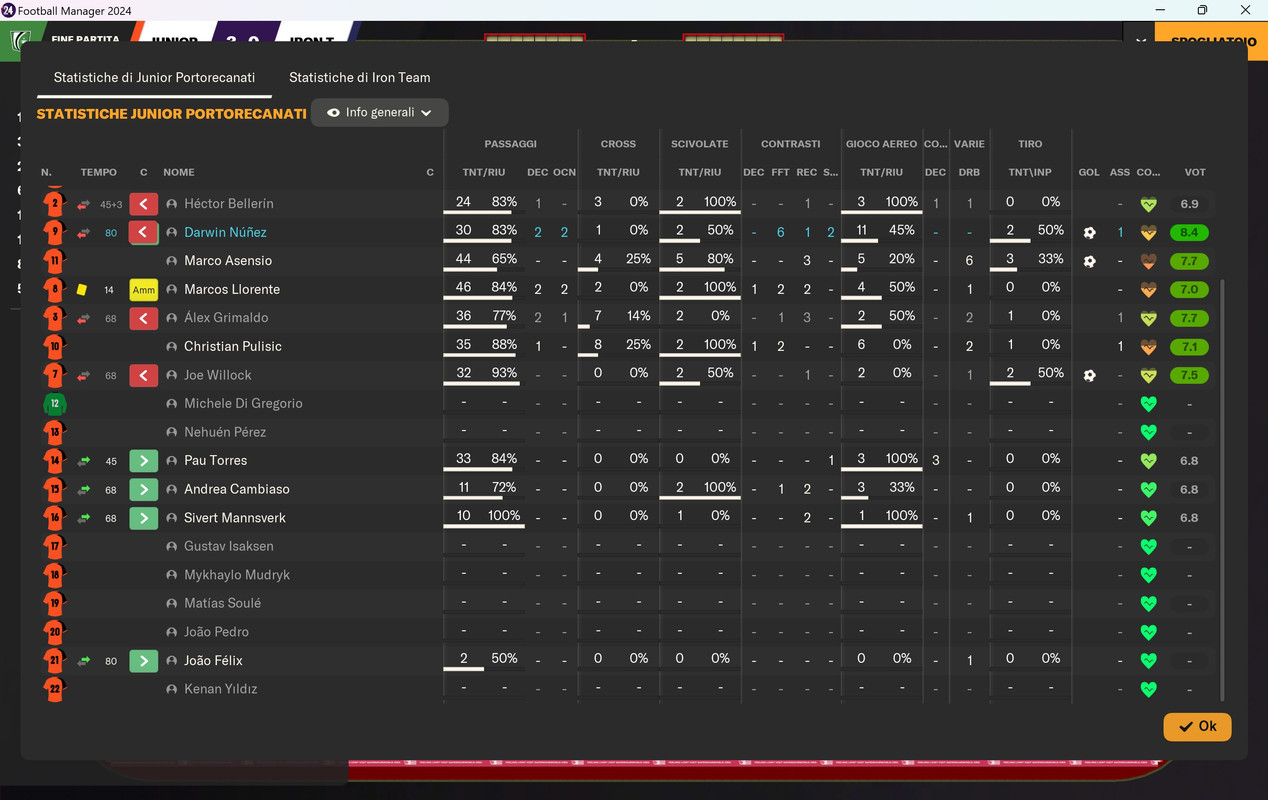Open Nehuén Pérez's player name
Screen dimensions: 1268x800
[225, 432]
